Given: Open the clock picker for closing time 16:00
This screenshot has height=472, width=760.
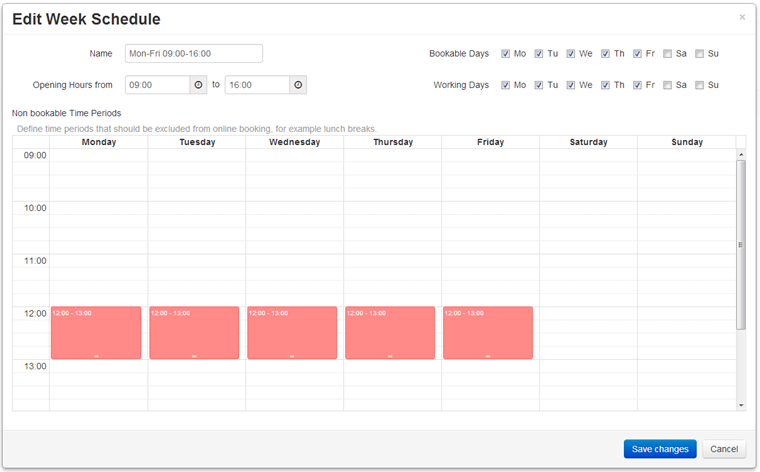Looking at the screenshot, I should [298, 85].
